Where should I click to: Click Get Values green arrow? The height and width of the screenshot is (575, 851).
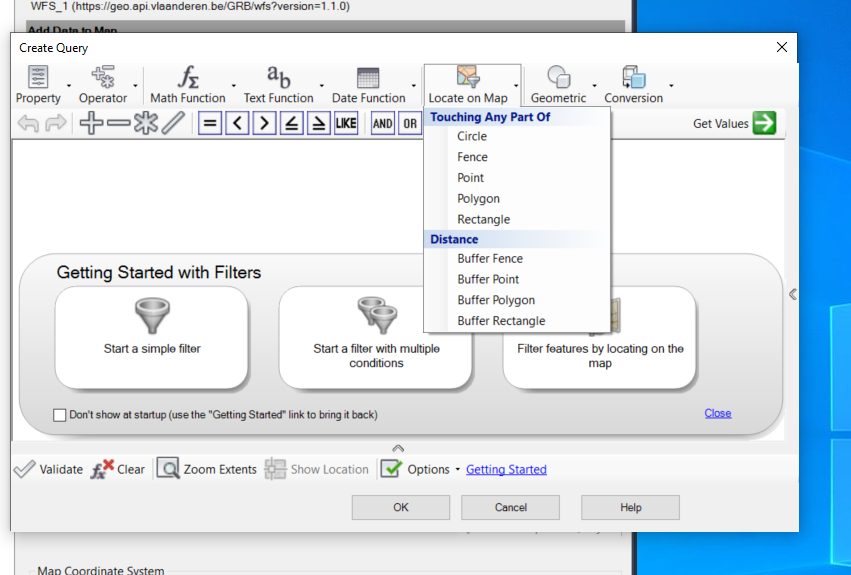[765, 123]
